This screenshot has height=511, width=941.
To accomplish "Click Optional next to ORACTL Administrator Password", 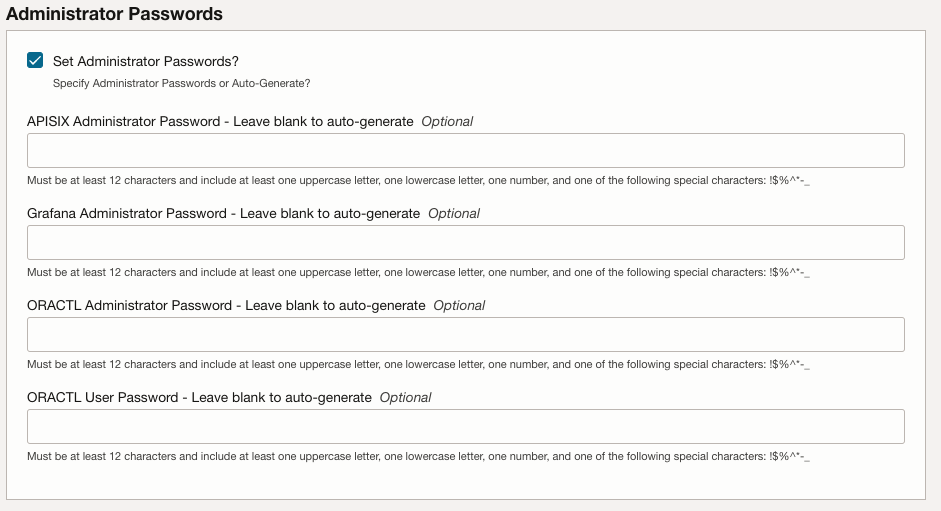I will point(459,306).
